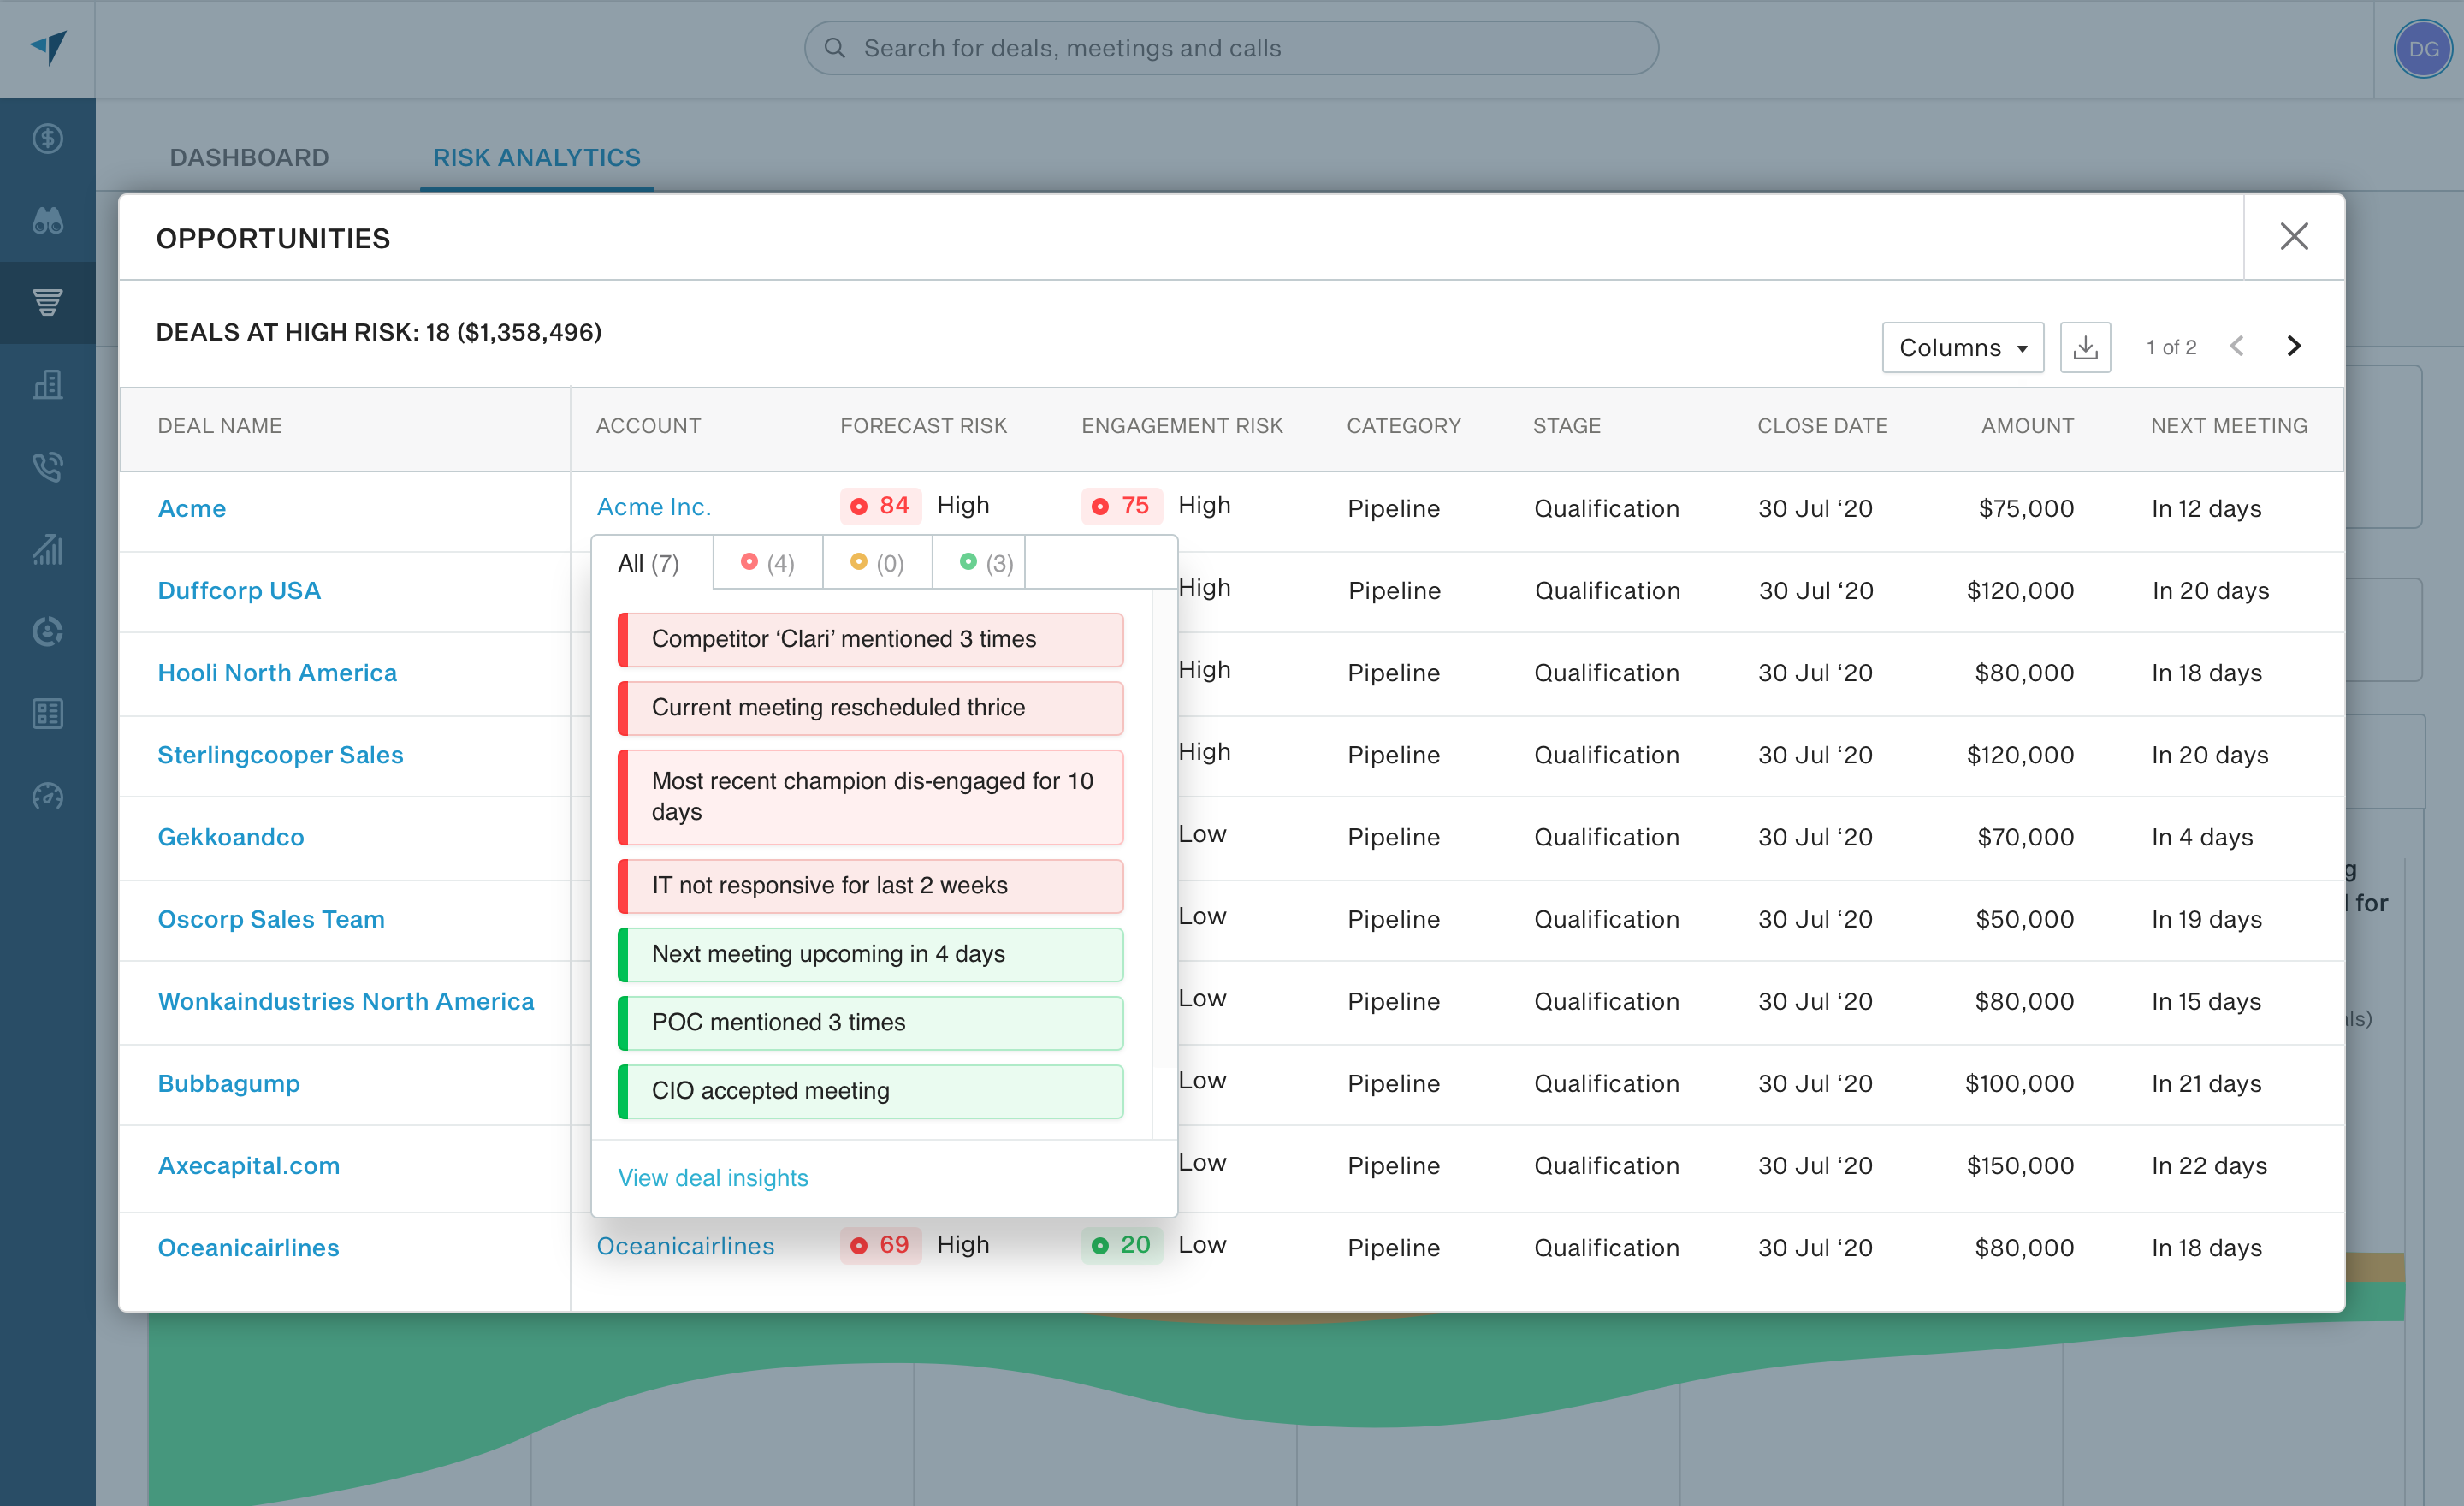Click the View deal insights link
Screen dimensions: 2464x1506
coord(713,1177)
